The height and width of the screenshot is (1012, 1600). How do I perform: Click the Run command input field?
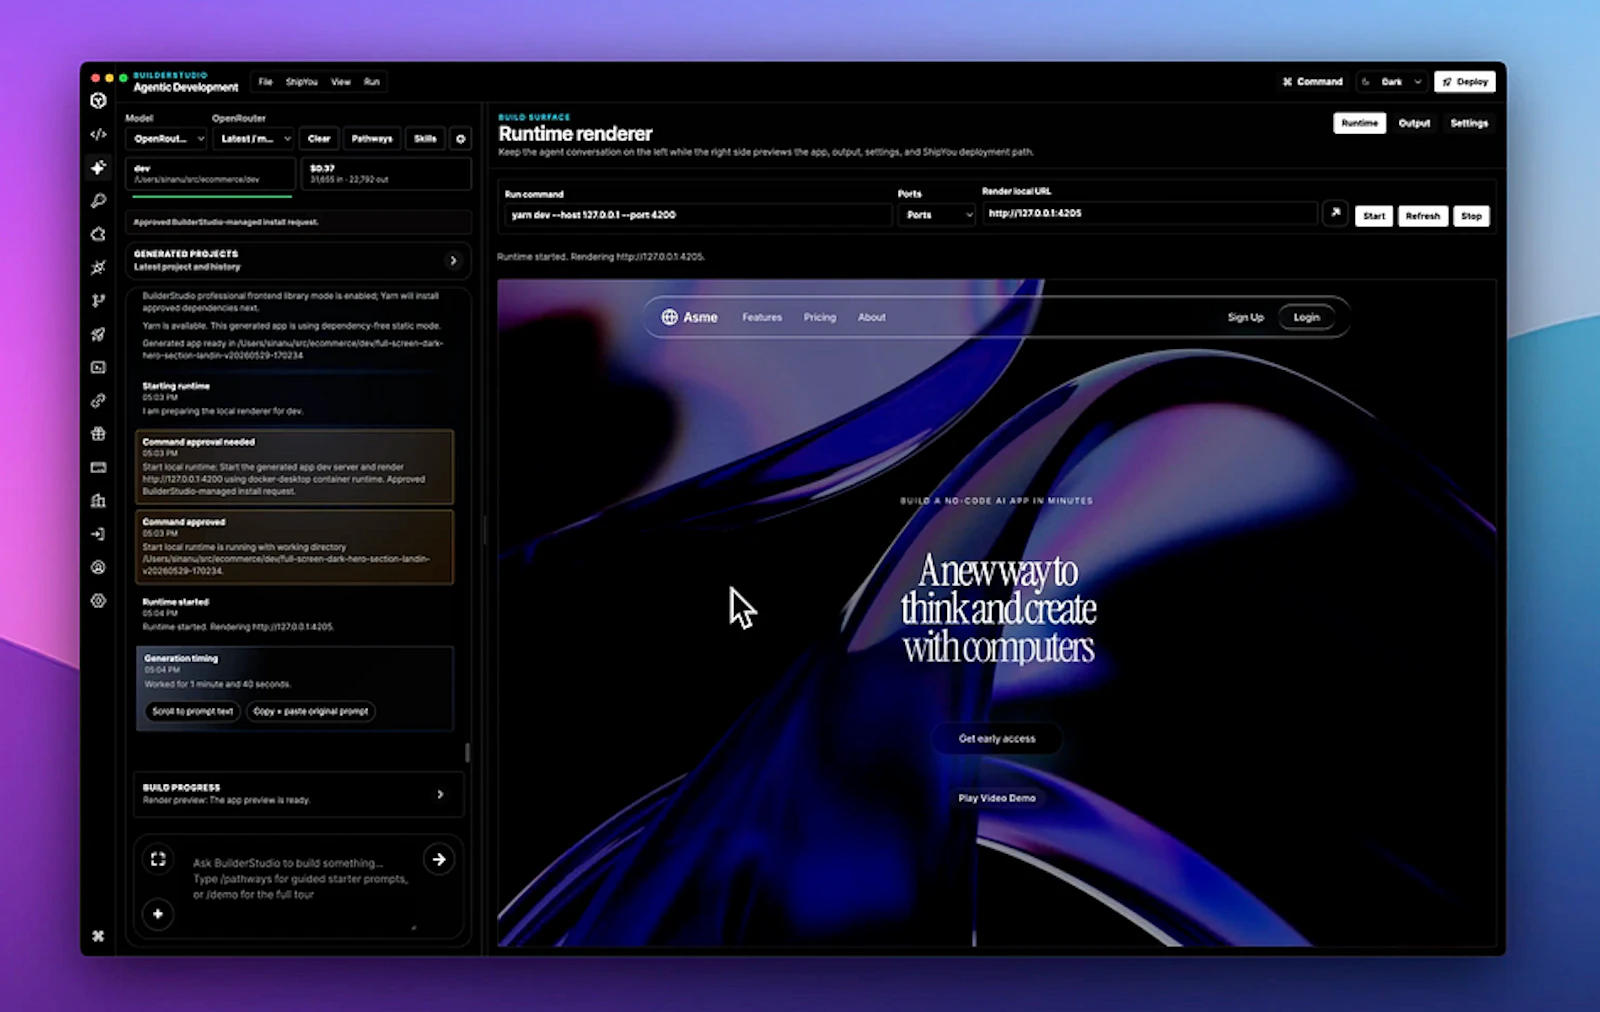click(x=697, y=215)
